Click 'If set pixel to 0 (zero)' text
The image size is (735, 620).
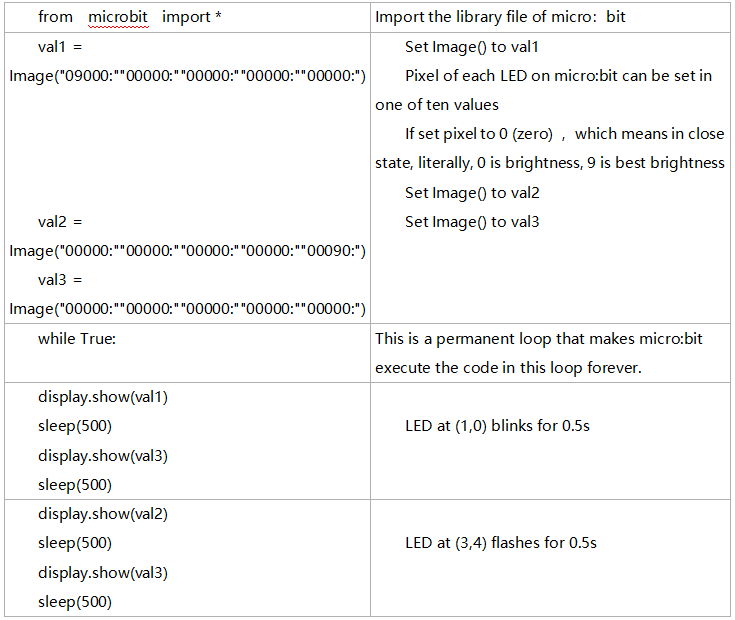(479, 134)
